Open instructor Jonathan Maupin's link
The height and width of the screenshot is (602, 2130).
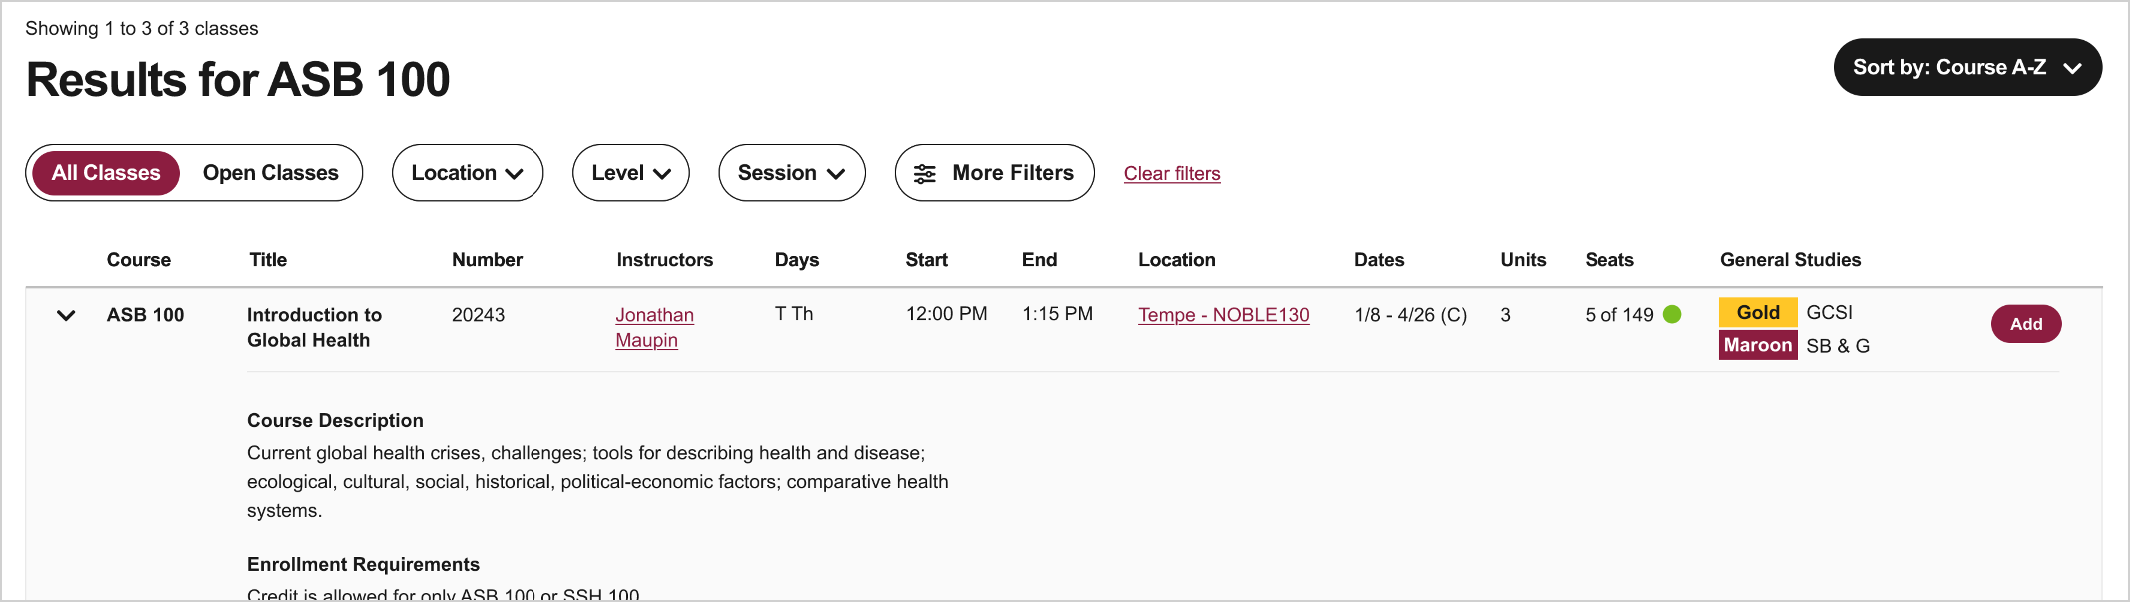[x=654, y=327]
